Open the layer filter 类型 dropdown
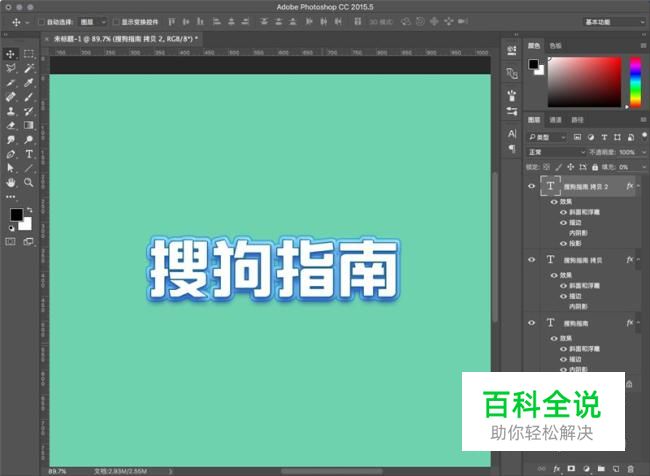 point(546,137)
